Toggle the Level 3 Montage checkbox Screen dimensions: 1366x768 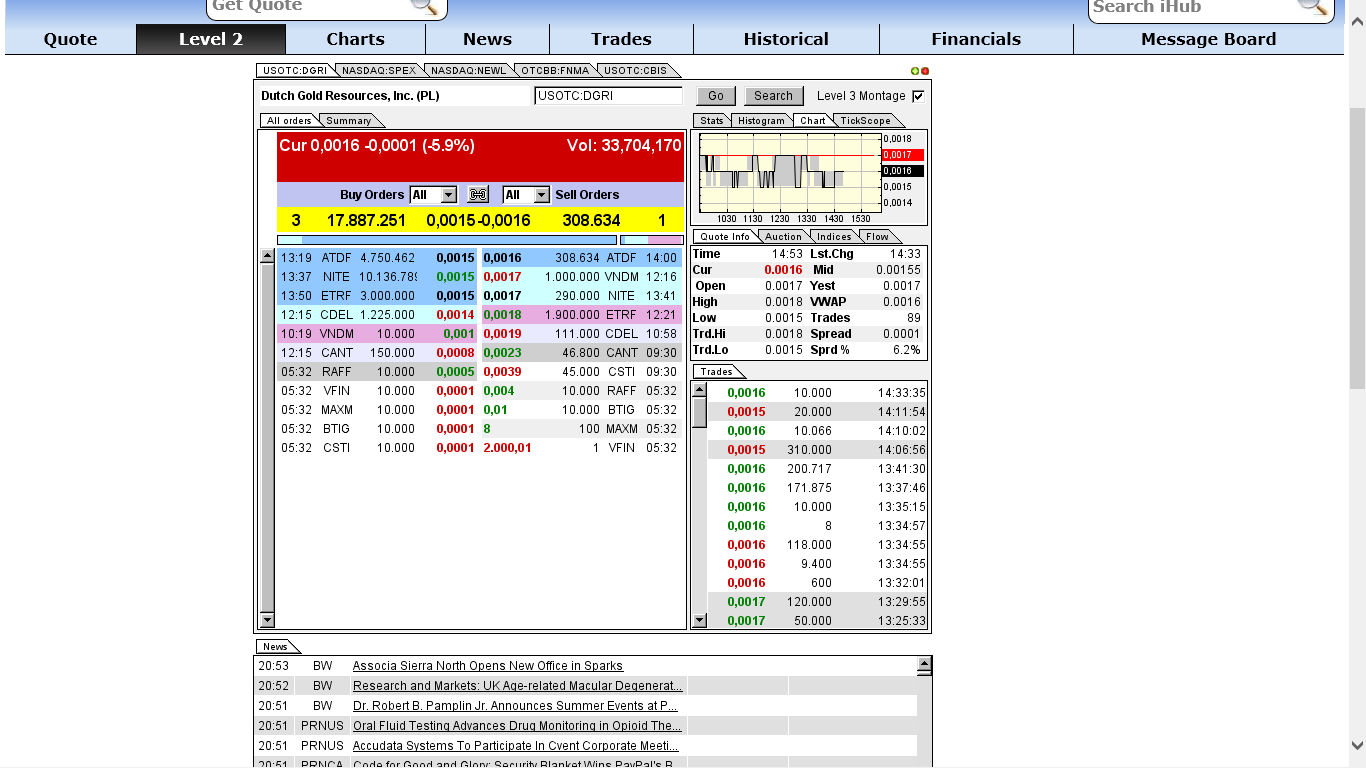coord(916,95)
